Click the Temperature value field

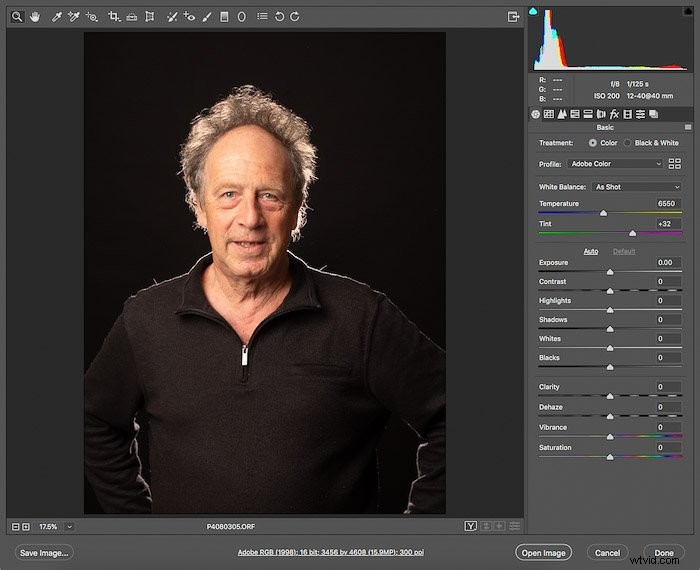pyautogui.click(x=668, y=204)
